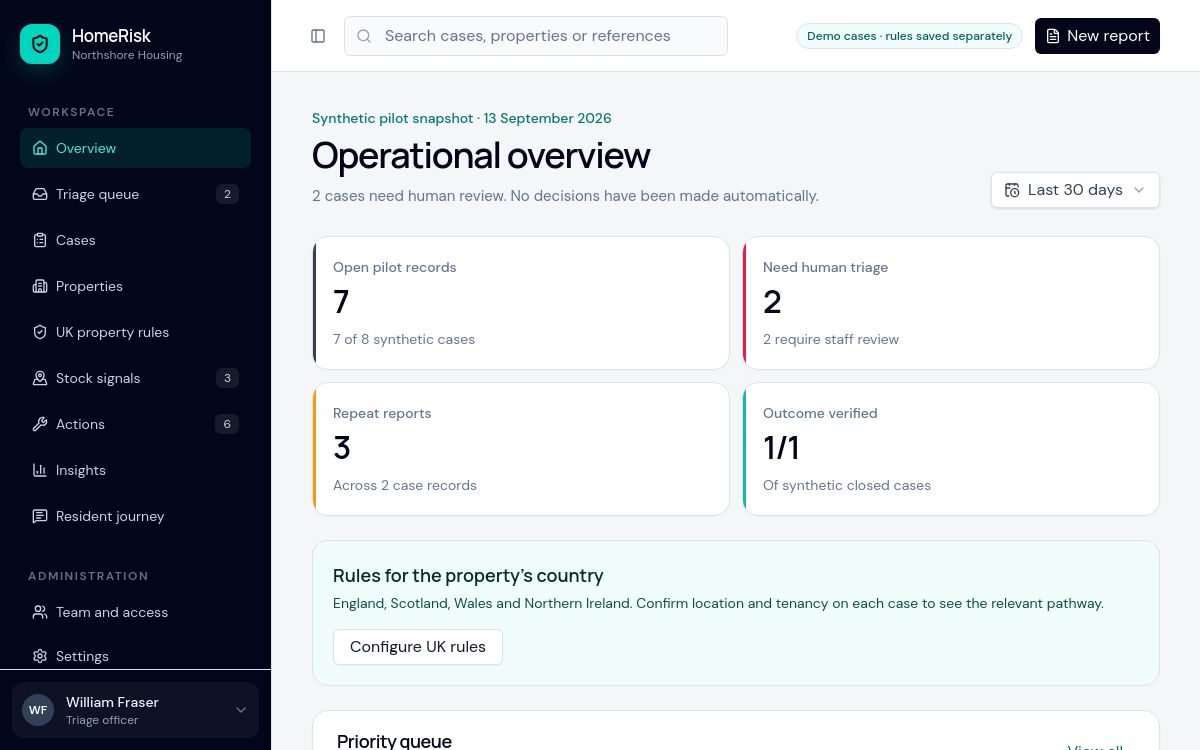The height and width of the screenshot is (750, 1200).
Task: Open the Cases section
Action: [135, 240]
